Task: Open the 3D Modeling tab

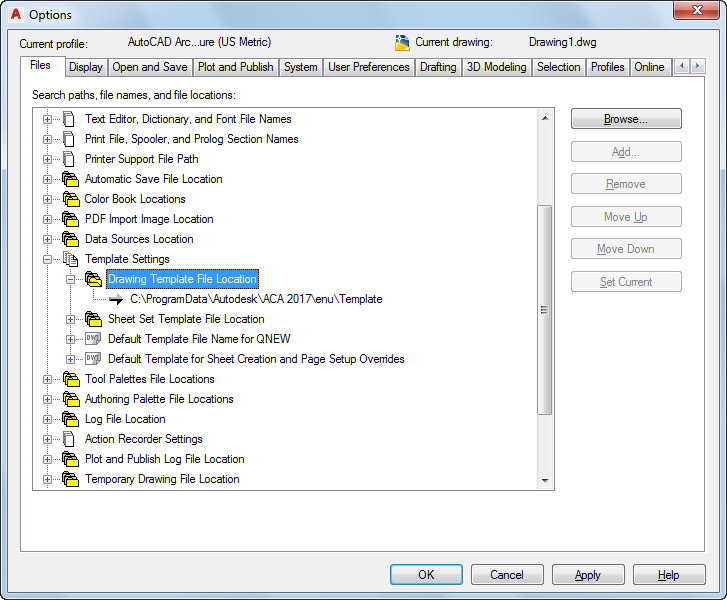Action: point(497,67)
